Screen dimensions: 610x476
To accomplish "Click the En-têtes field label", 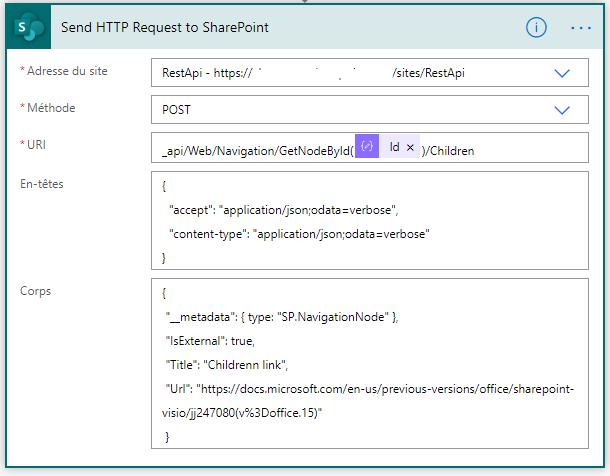I will point(42,184).
